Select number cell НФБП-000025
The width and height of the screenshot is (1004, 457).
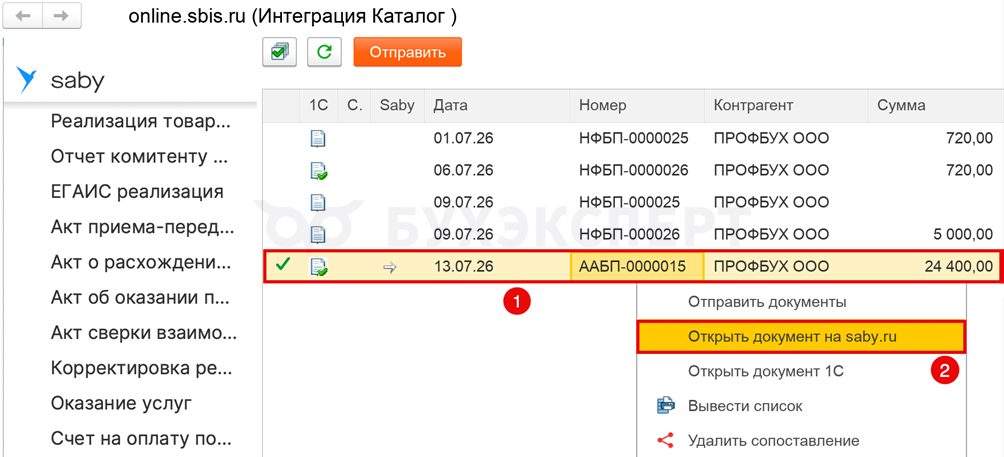point(629,202)
